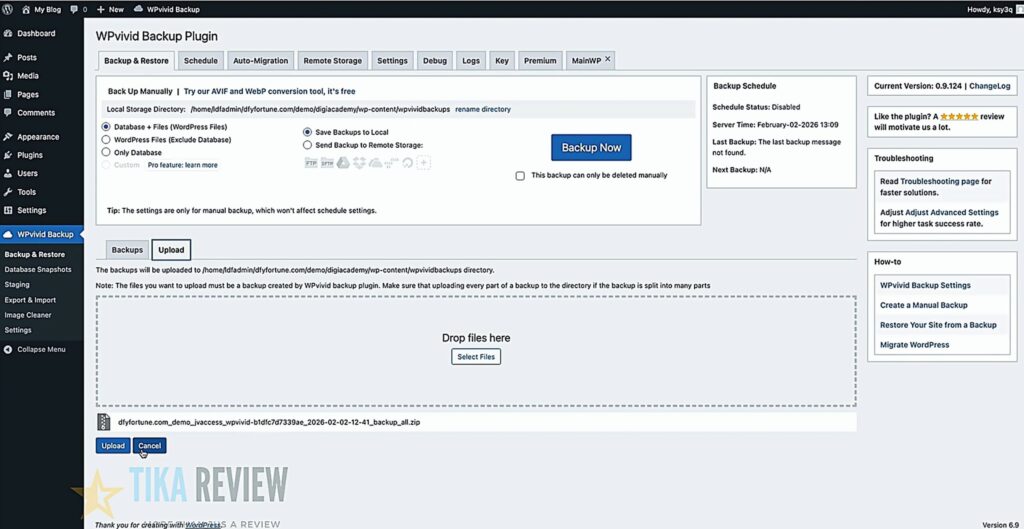Open Staging in the sidebar submenu
1024x529 pixels.
point(17,285)
